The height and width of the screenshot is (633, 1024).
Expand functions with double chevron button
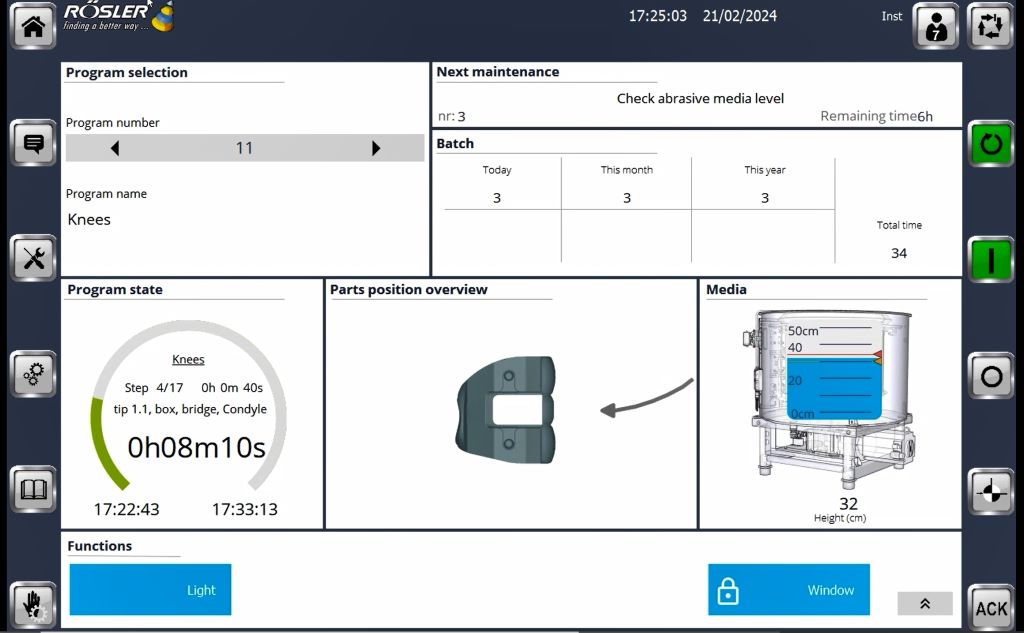[x=925, y=604]
